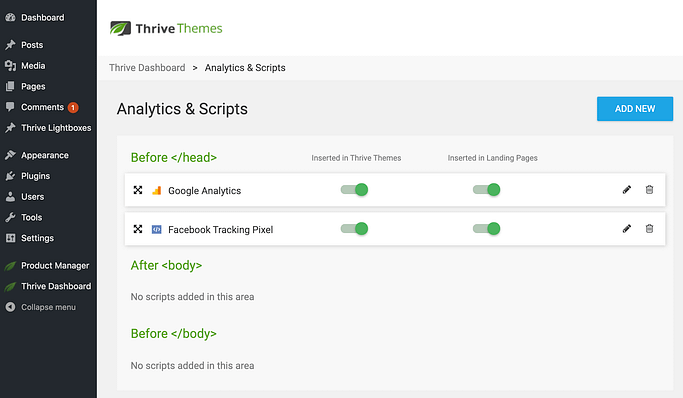Click the 'After <body>' section heading

(166, 265)
